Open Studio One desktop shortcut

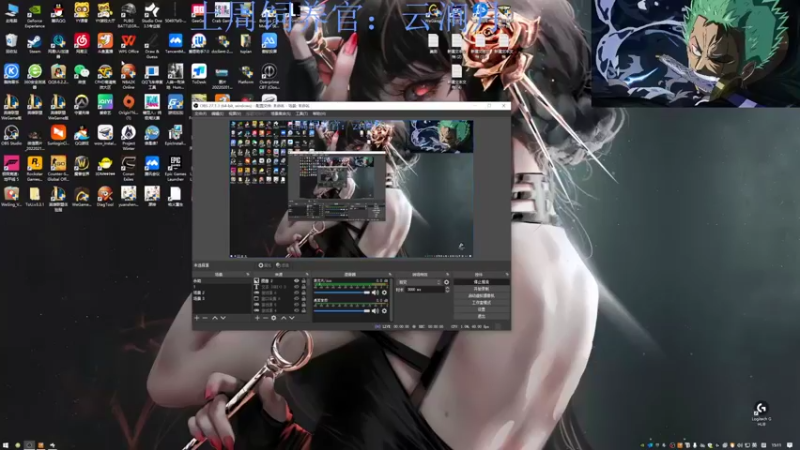click(x=152, y=14)
